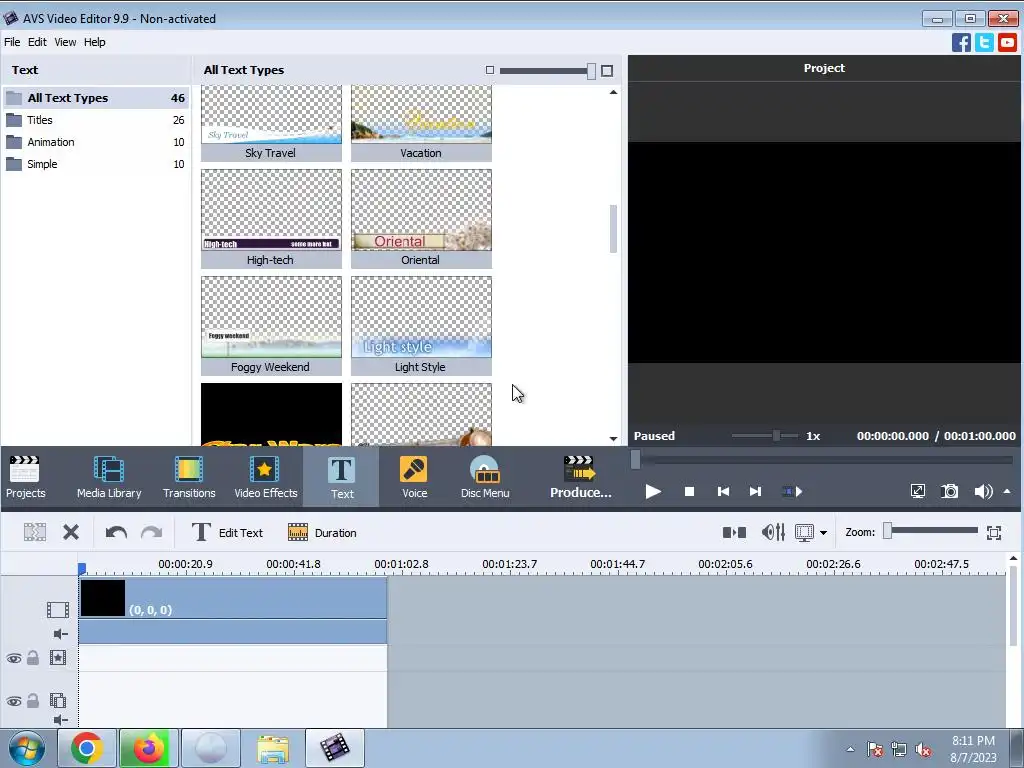Open Video Effects panel
Image resolution: width=1024 pixels, height=768 pixels.
265,477
